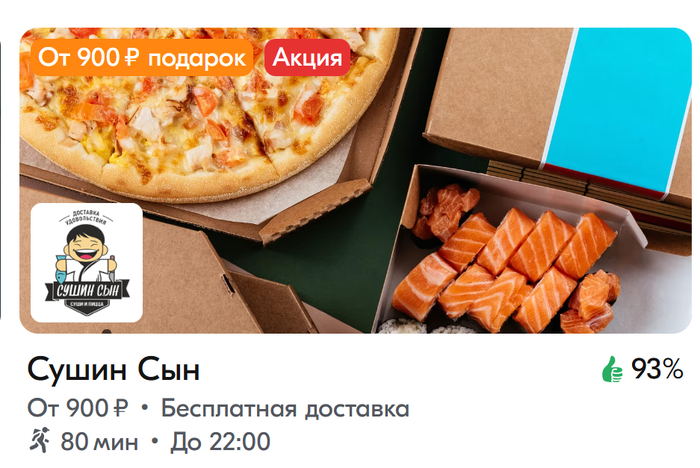The width and height of the screenshot is (700, 468).
Task: Select the Сушин Сын restaurant logo thumbnail
Action: (87, 263)
